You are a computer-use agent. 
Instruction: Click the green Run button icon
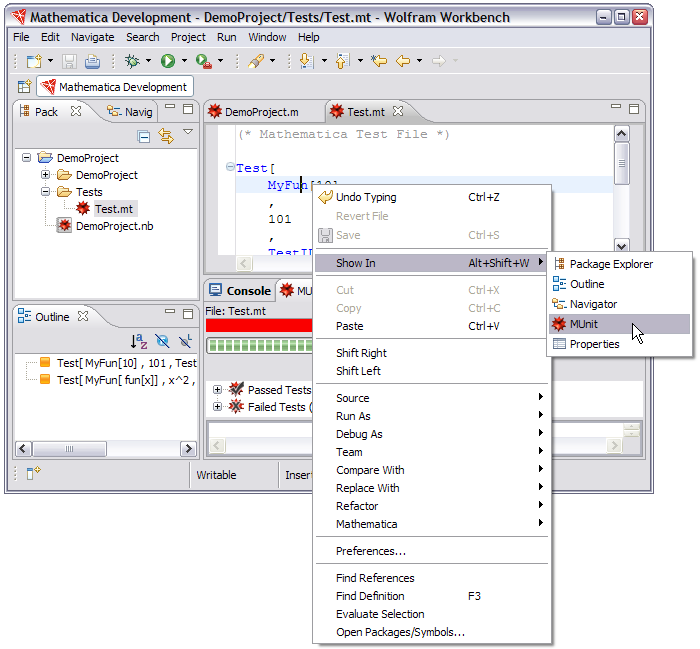tap(168, 61)
